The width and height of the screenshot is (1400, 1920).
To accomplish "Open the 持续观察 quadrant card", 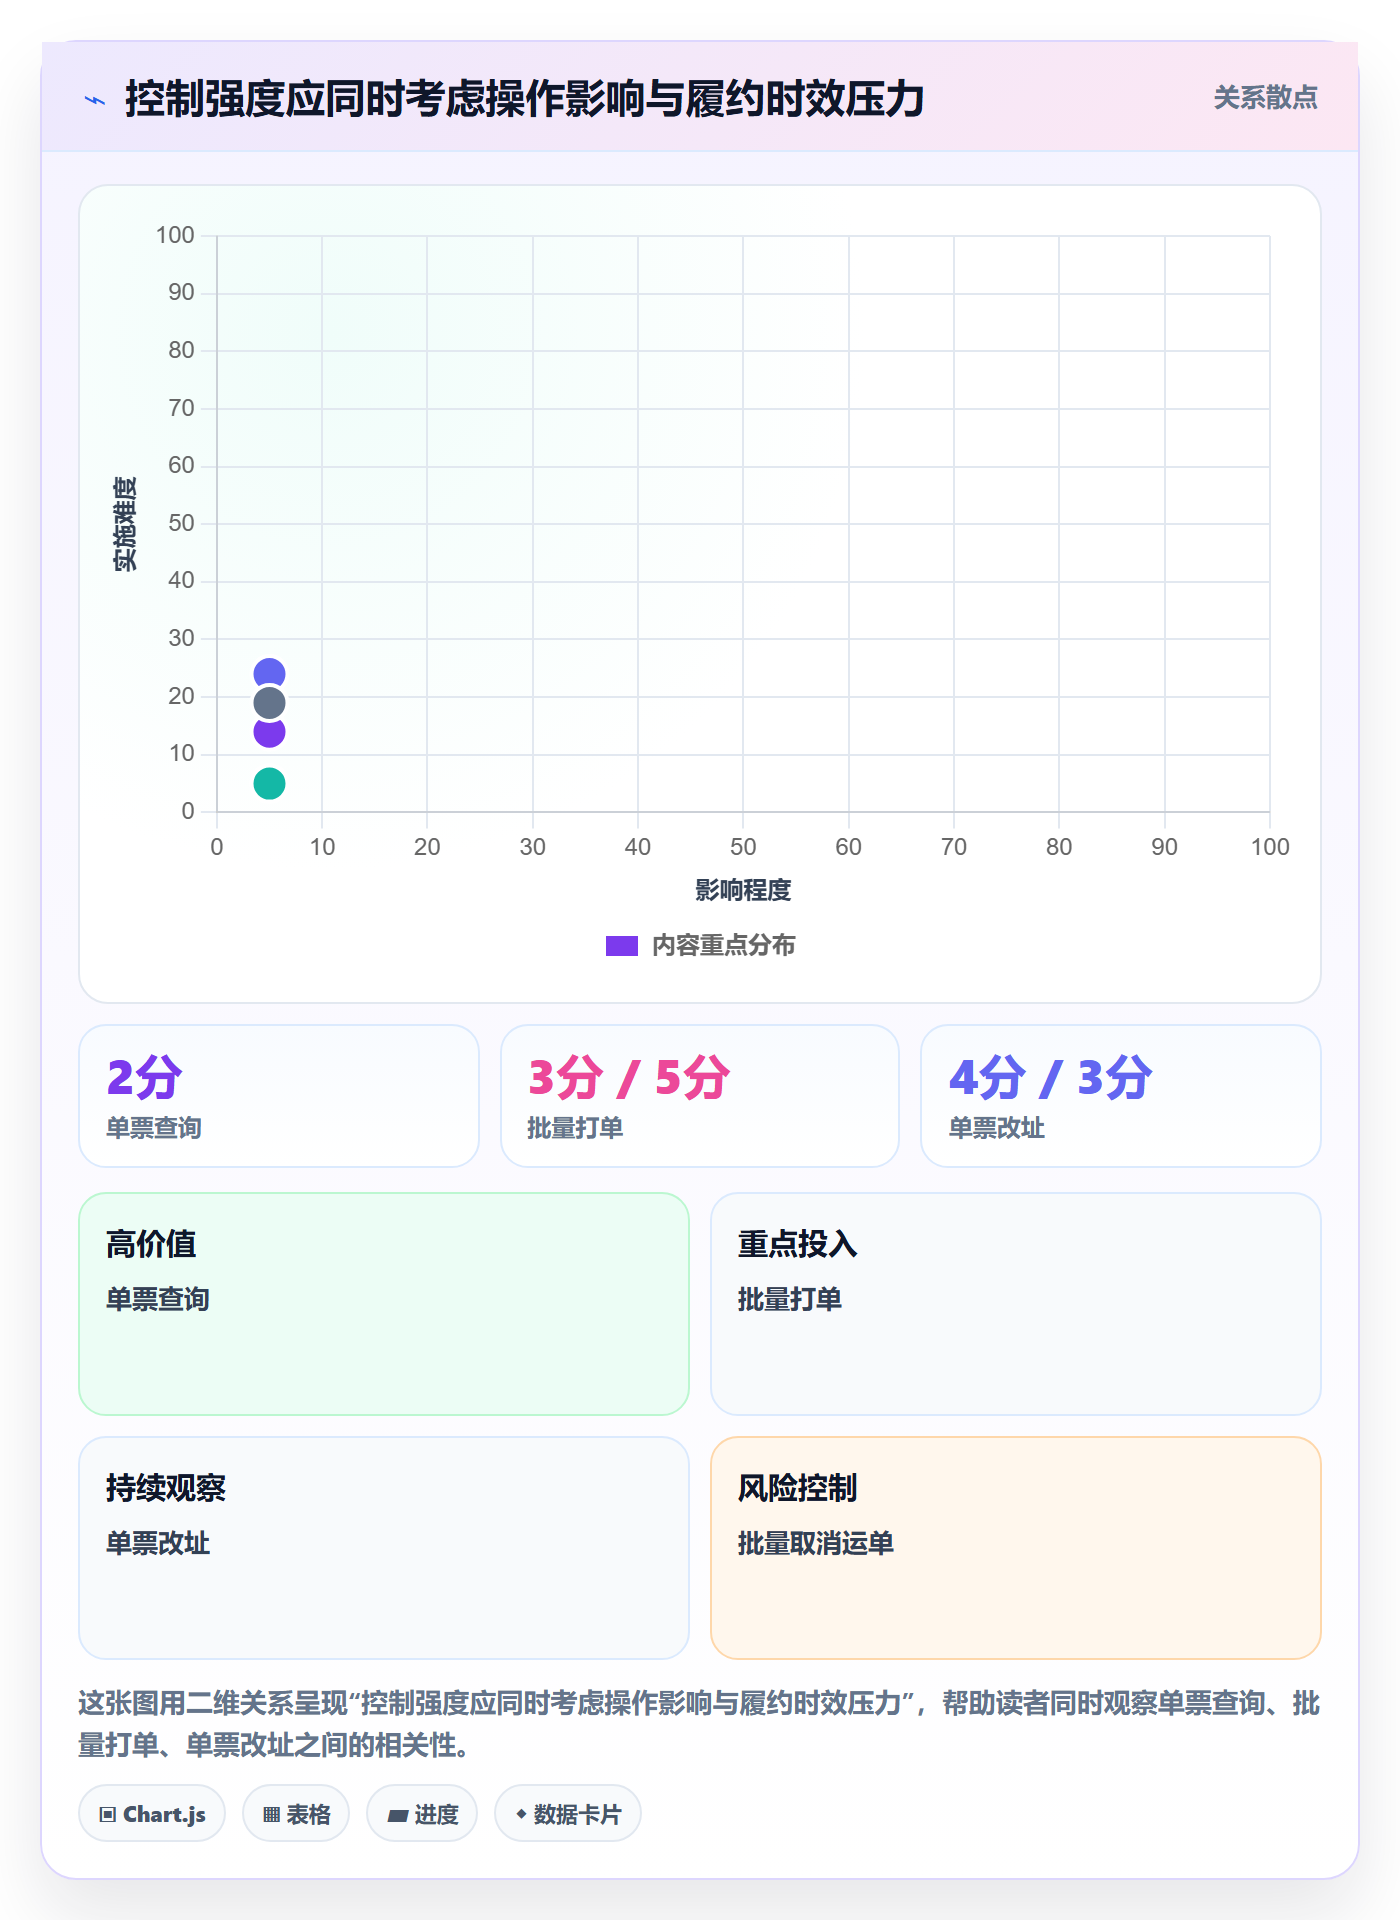I will click(x=384, y=1548).
